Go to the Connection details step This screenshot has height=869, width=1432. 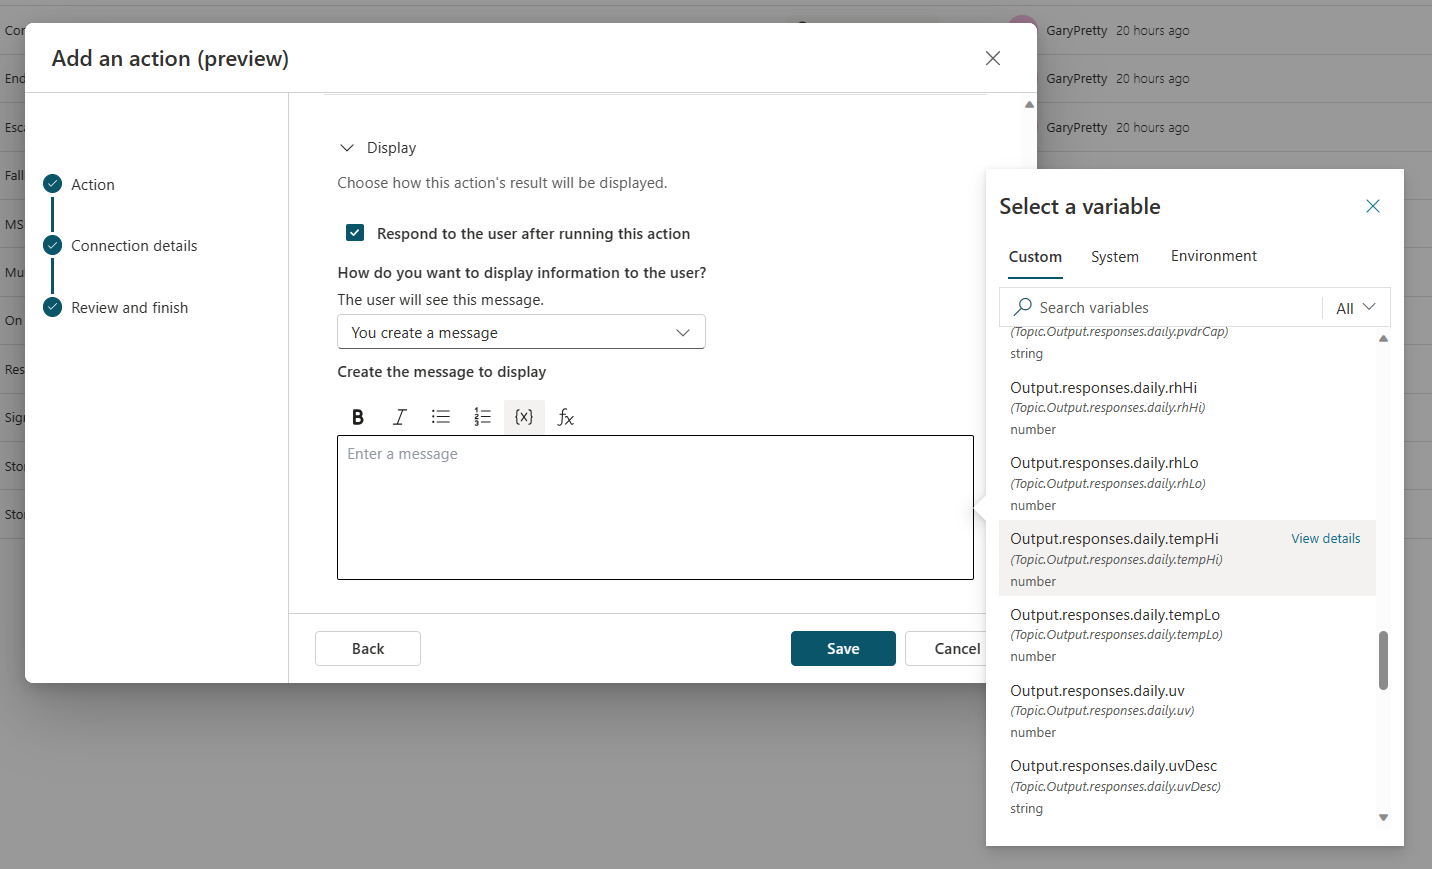click(134, 246)
